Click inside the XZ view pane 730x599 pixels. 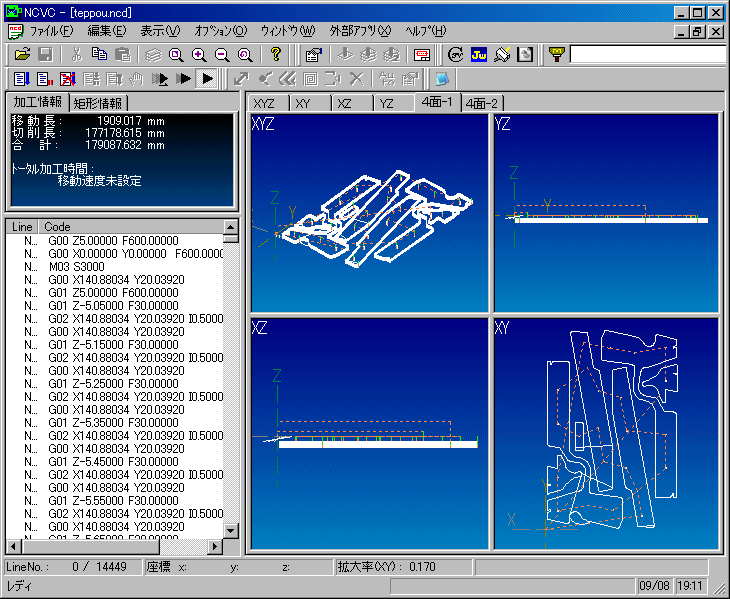point(370,434)
